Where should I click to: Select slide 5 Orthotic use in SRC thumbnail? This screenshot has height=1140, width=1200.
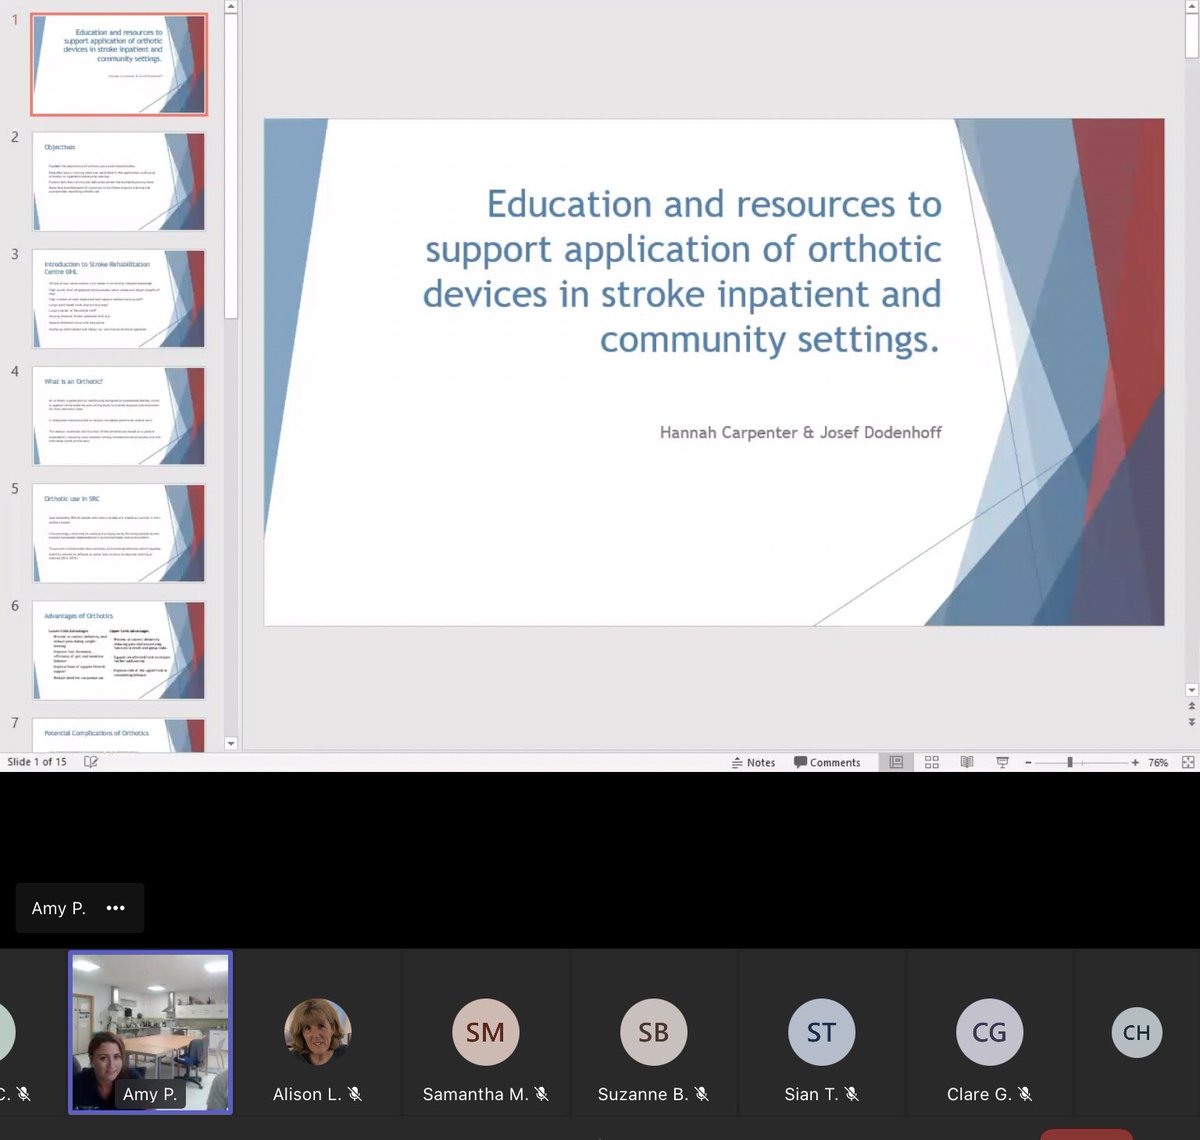[x=119, y=533]
